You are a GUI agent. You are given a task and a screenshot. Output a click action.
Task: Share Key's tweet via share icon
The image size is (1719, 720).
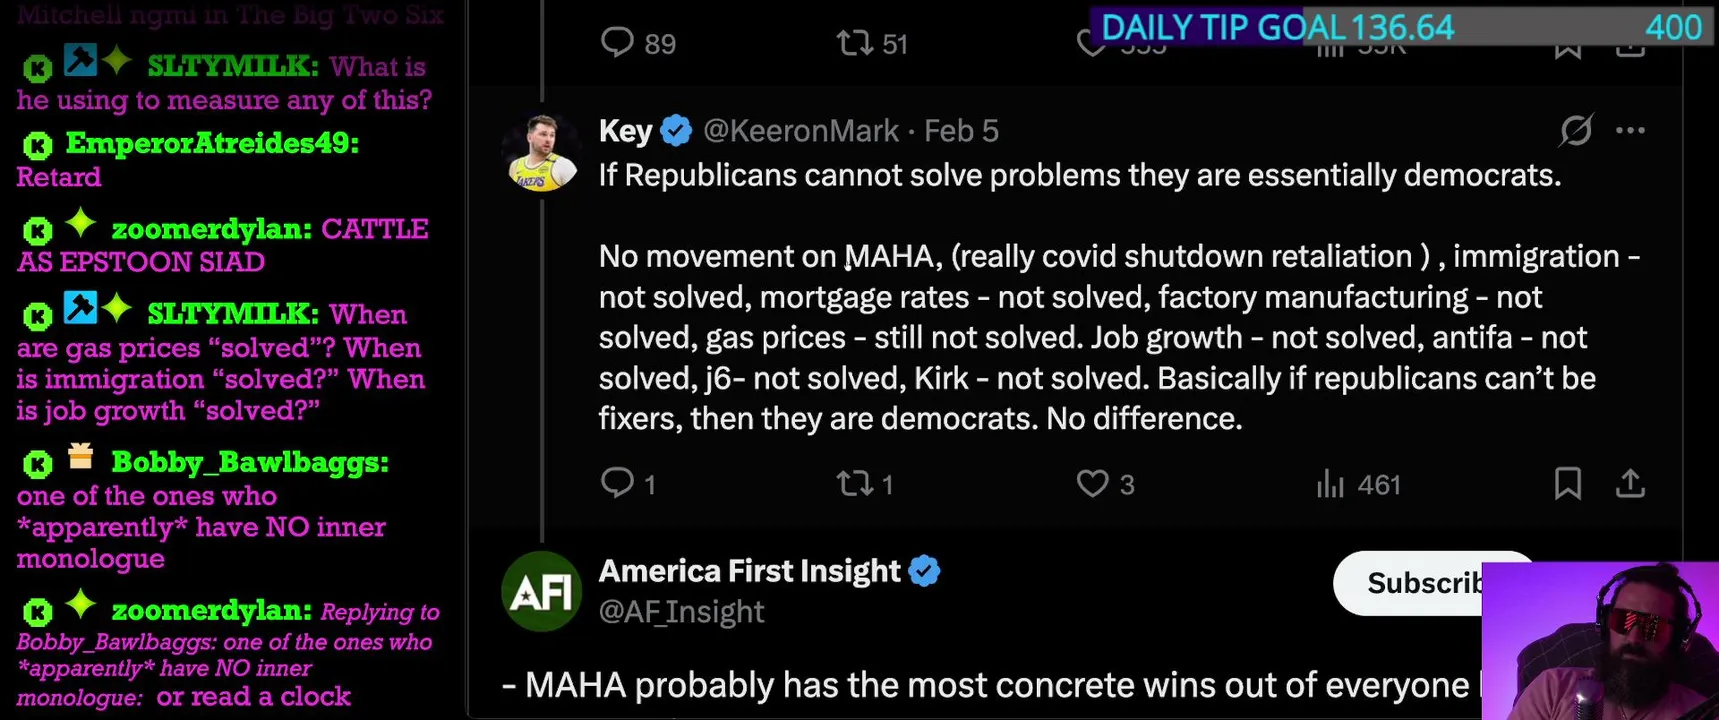click(x=1630, y=484)
